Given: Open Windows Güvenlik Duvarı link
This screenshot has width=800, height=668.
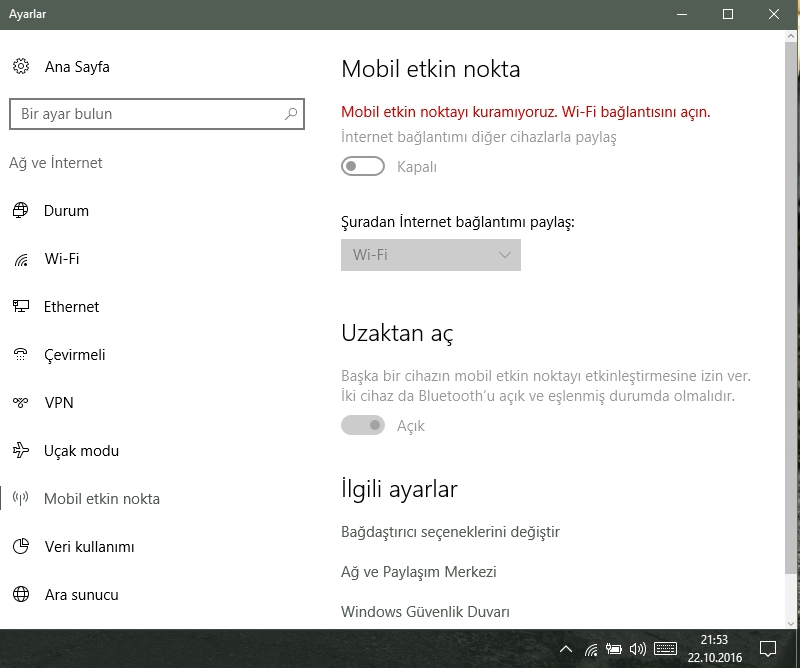Looking at the screenshot, I should (425, 611).
